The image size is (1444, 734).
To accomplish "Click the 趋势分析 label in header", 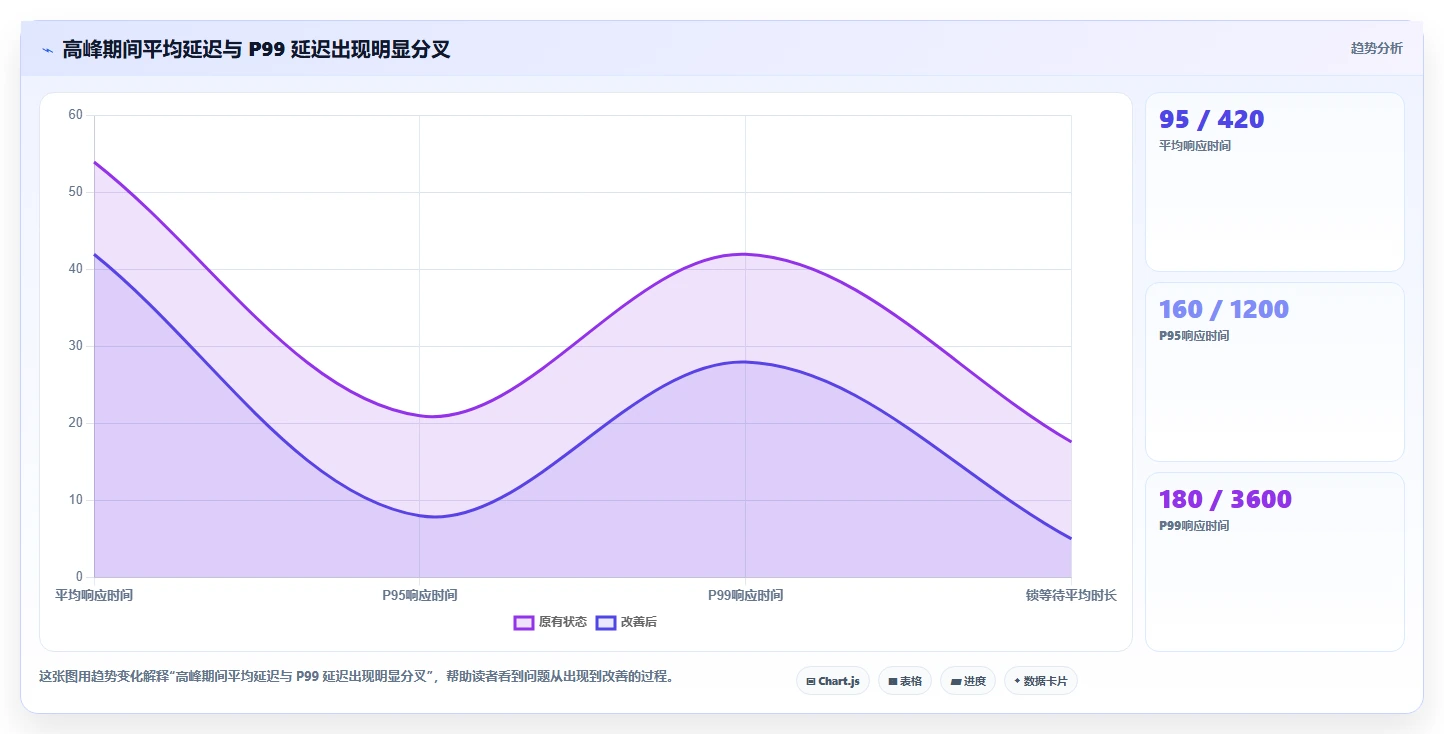I will tap(1376, 48).
